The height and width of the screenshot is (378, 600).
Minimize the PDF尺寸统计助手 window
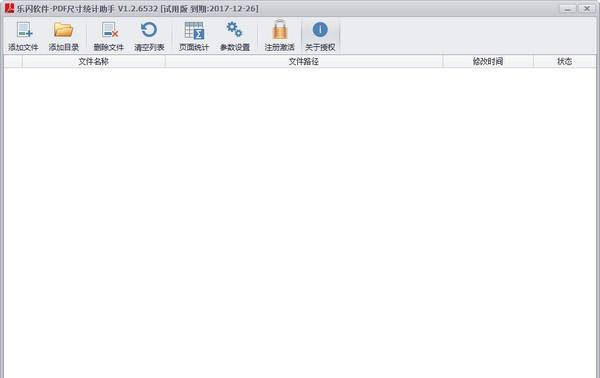568,8
